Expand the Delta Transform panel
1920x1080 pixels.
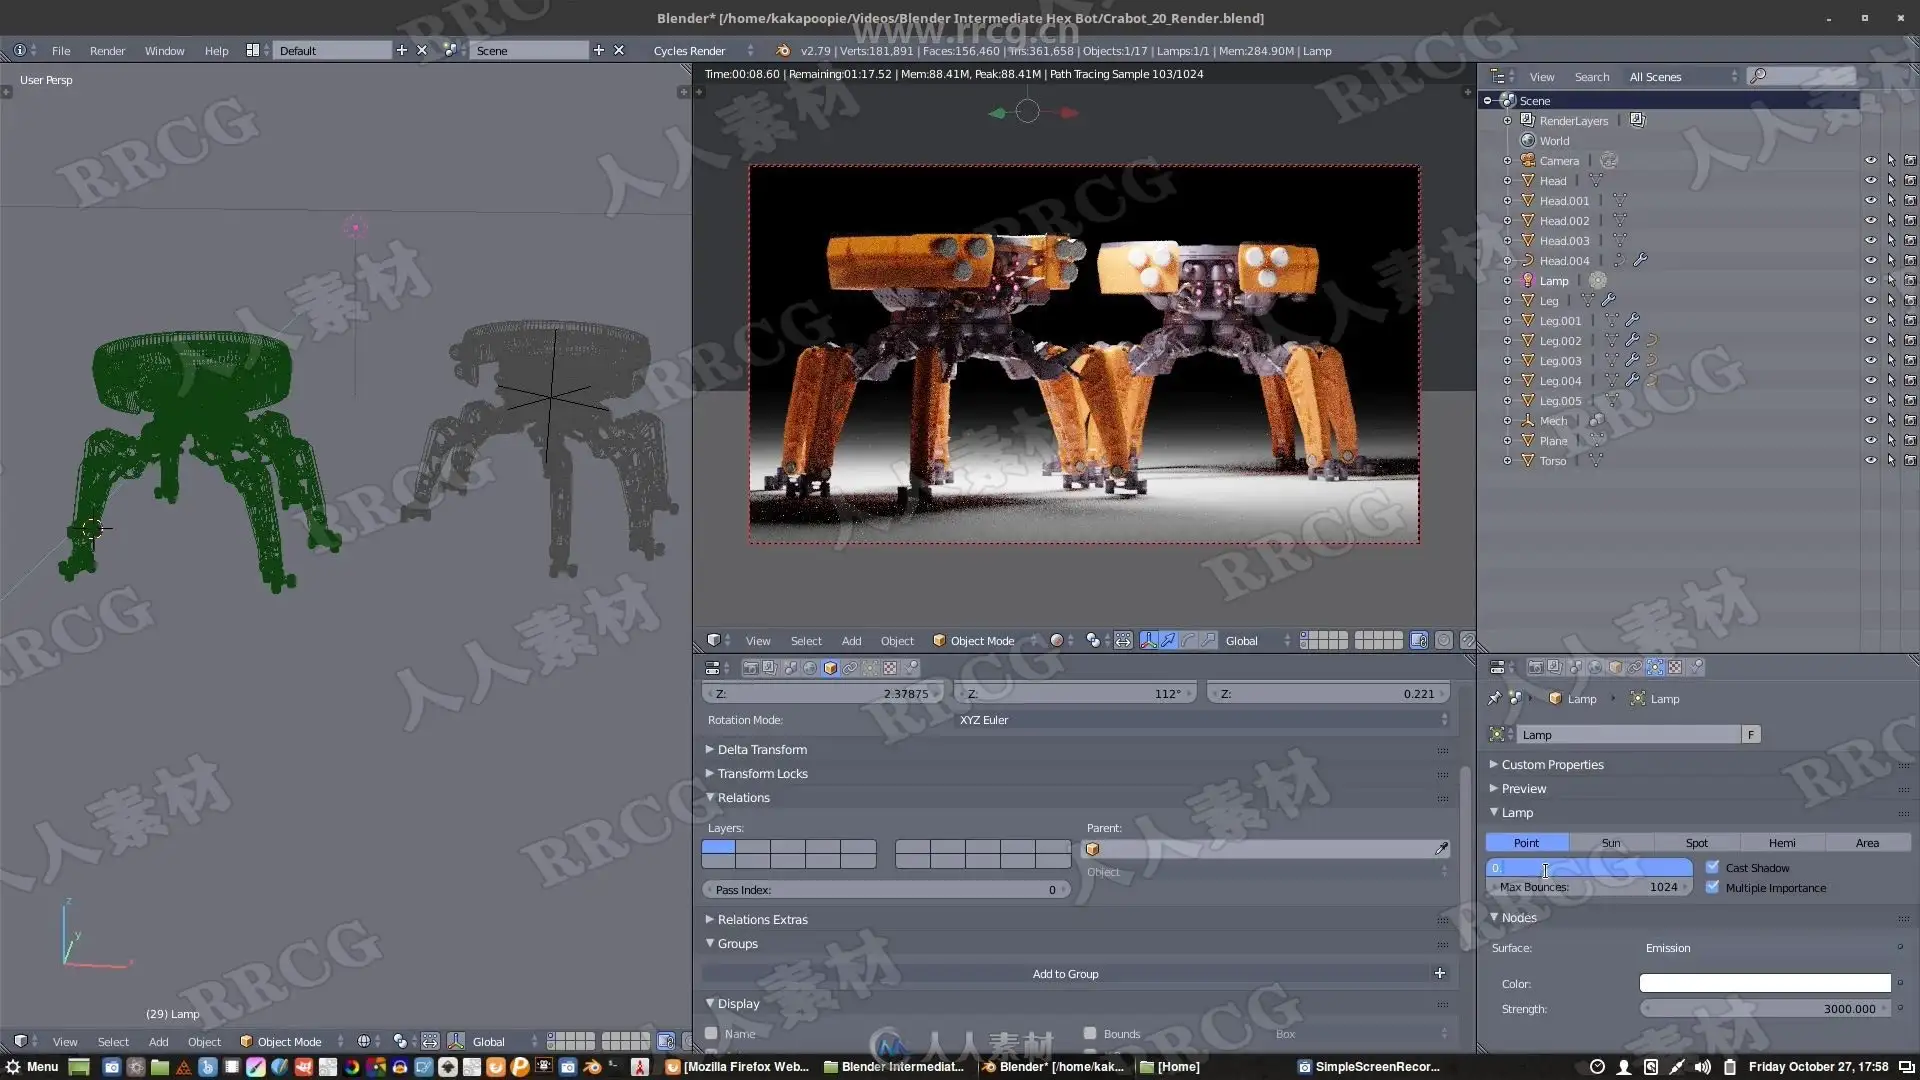pyautogui.click(x=761, y=749)
